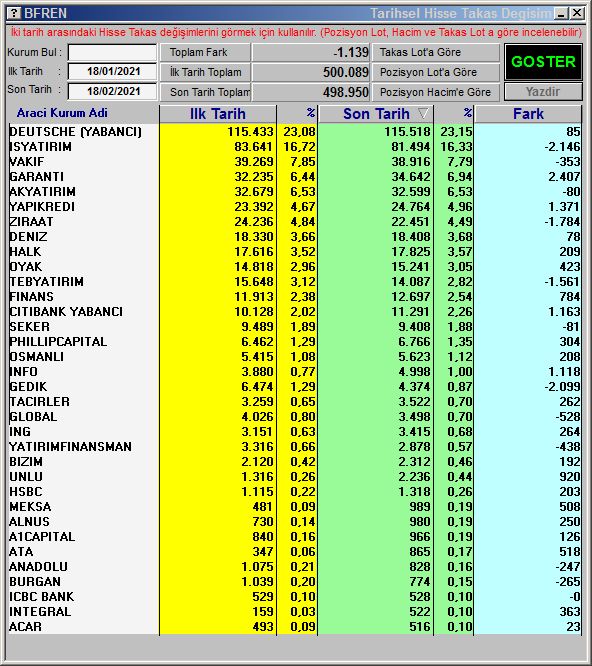Image resolution: width=592 pixels, height=666 pixels.
Task: Click the Kurum Bul search field
Action: (113, 53)
